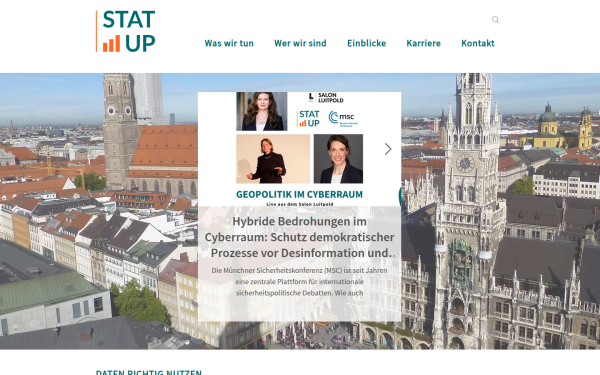Open the search magnifier icon

(495, 20)
